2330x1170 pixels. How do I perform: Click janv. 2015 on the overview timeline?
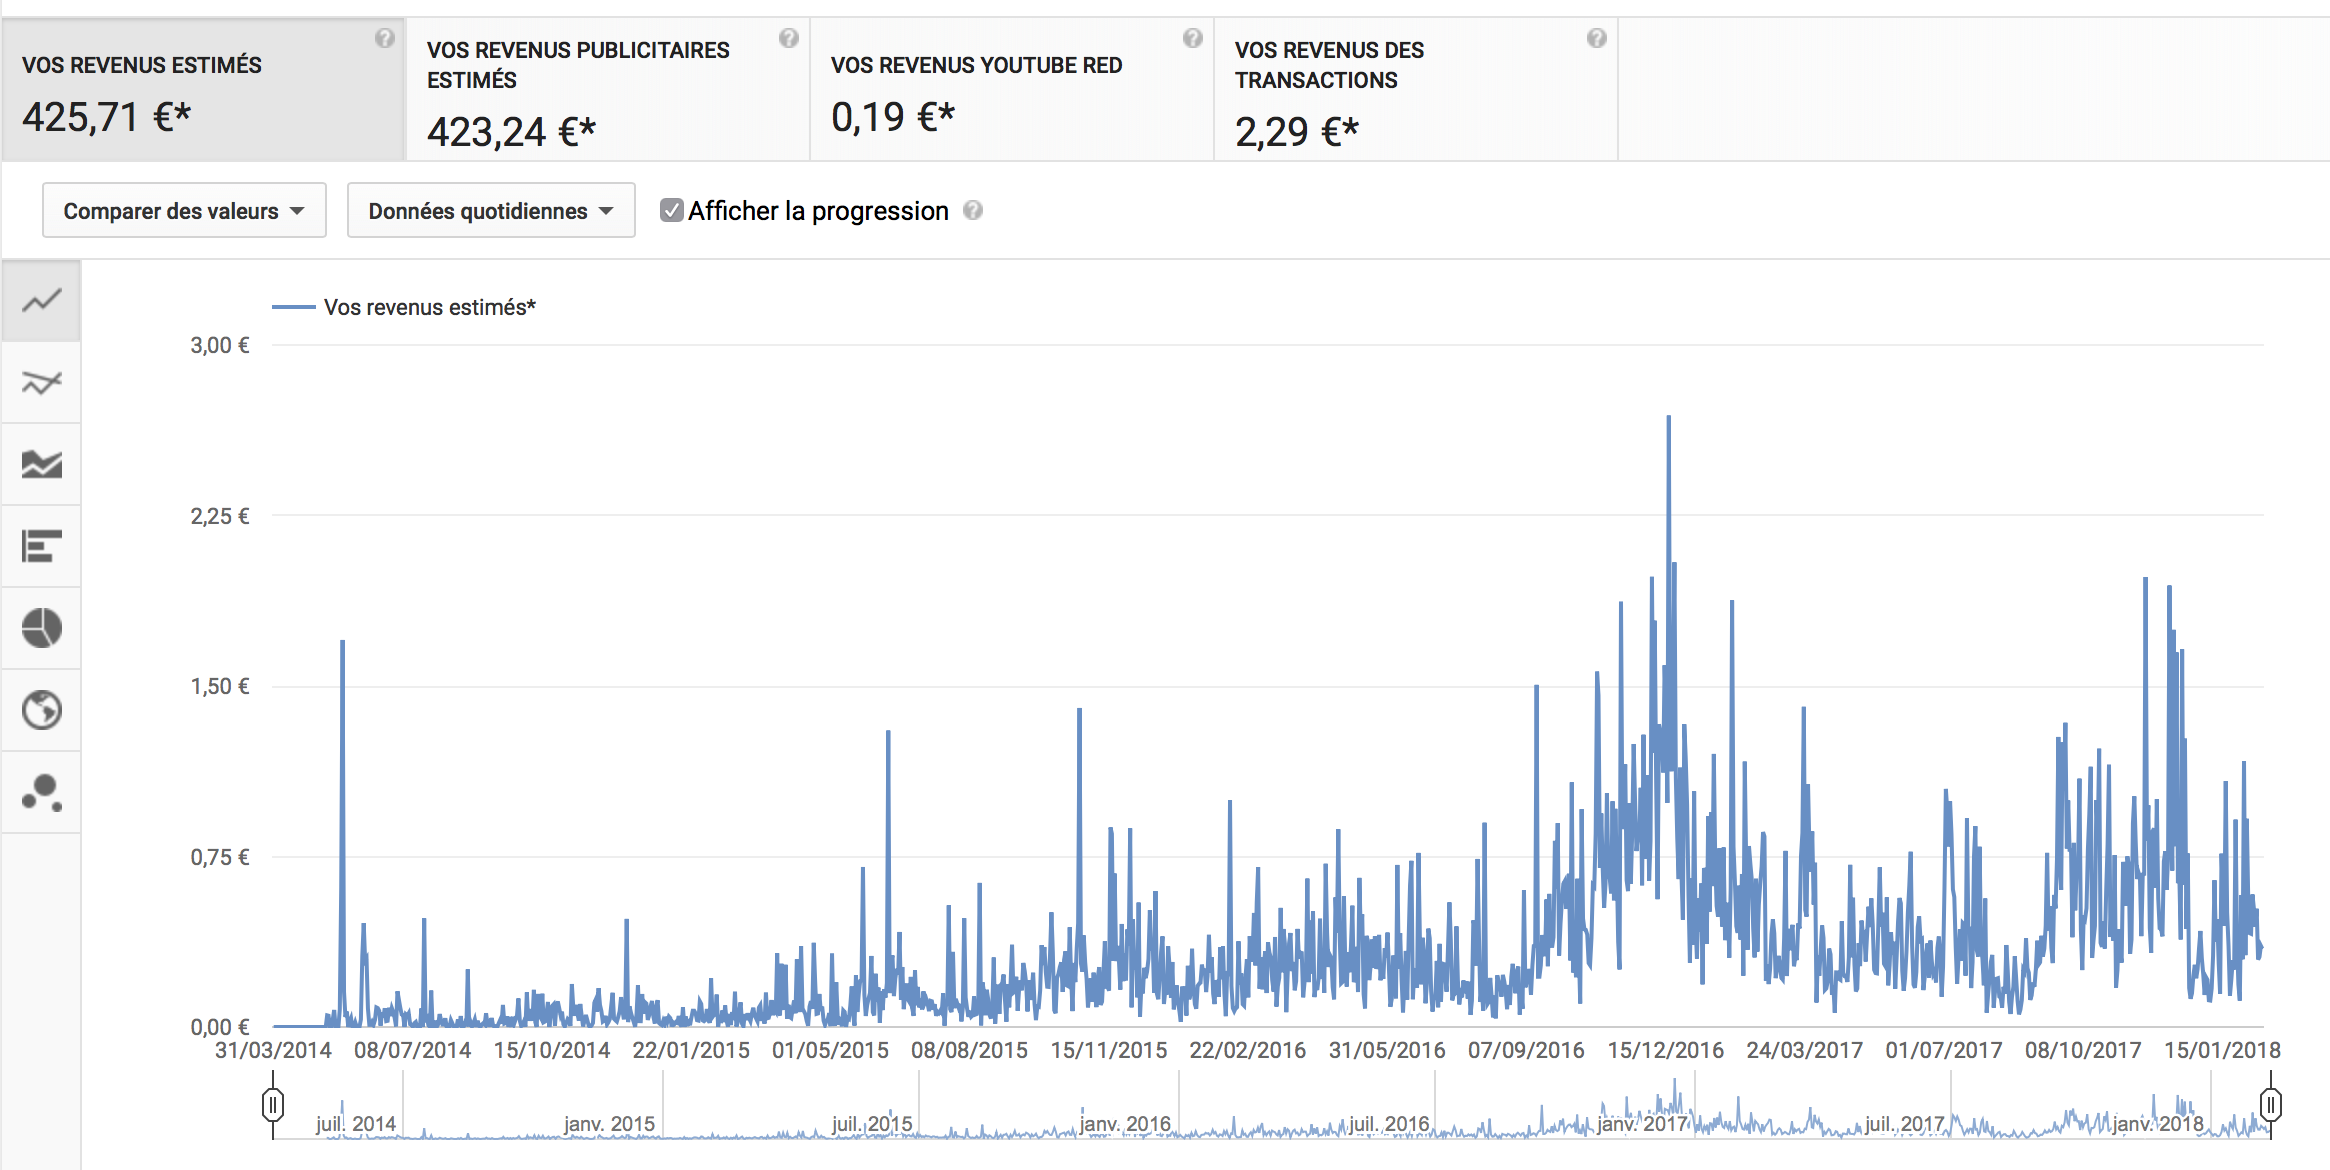click(x=609, y=1124)
